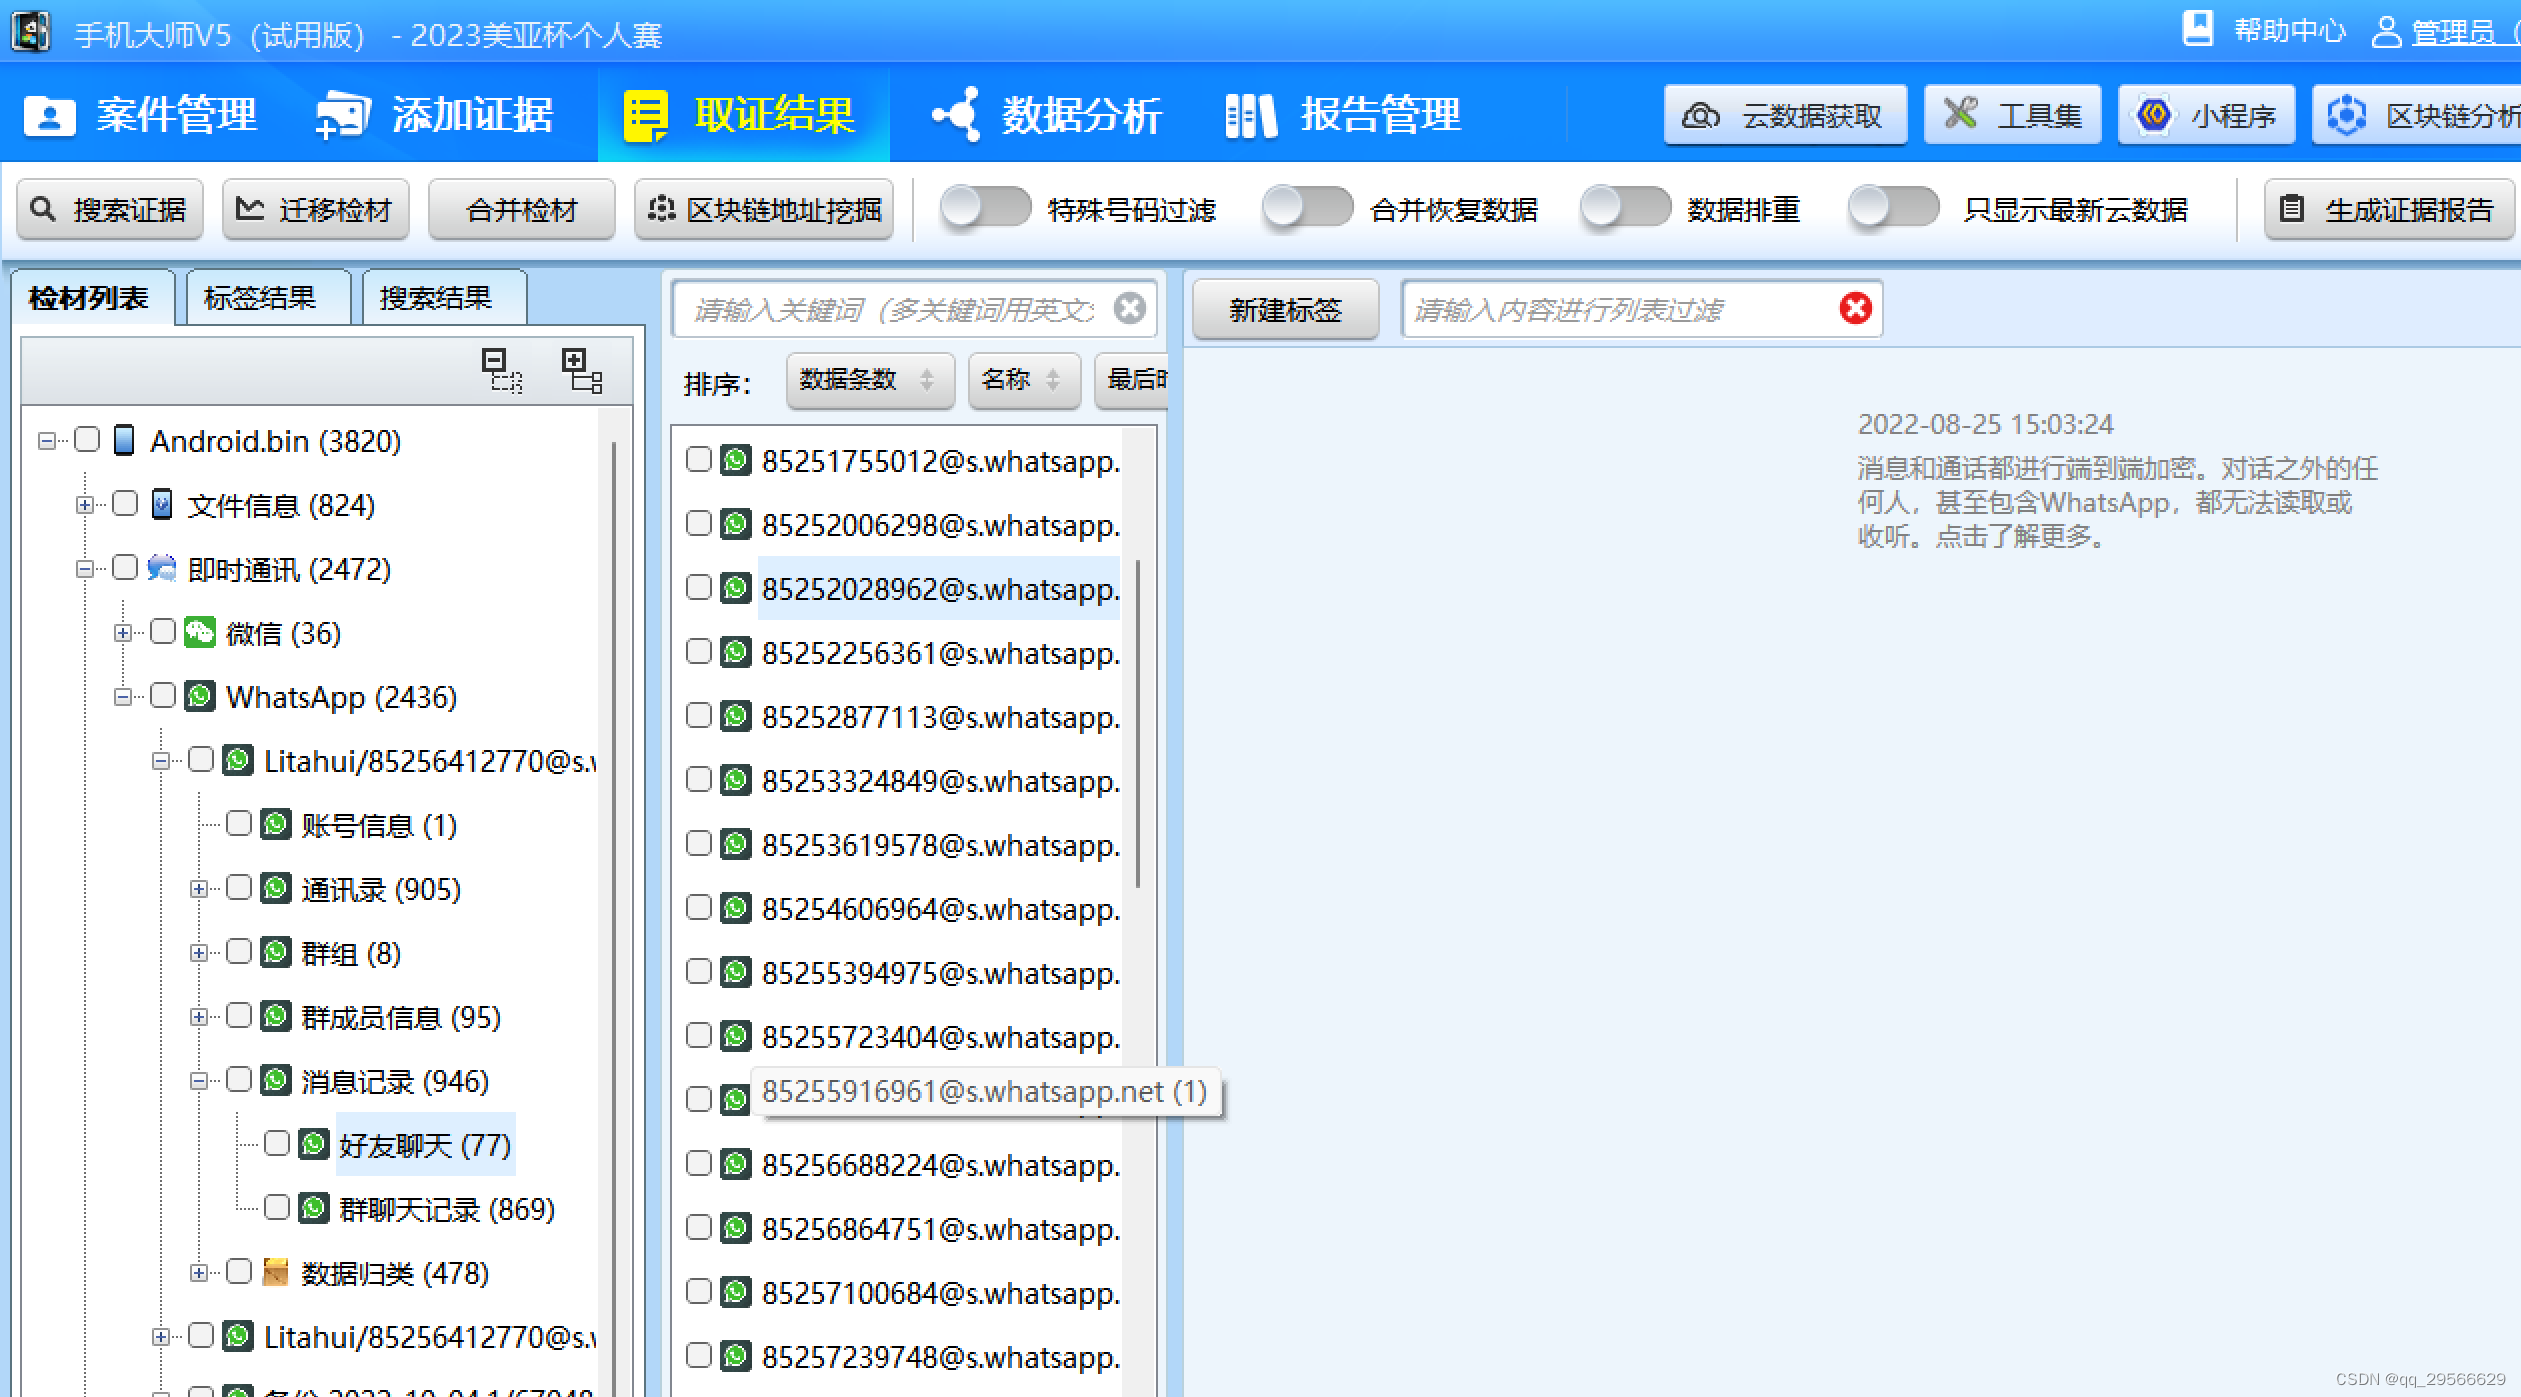
Task: Switch to the 标签结果 tab
Action: point(261,294)
